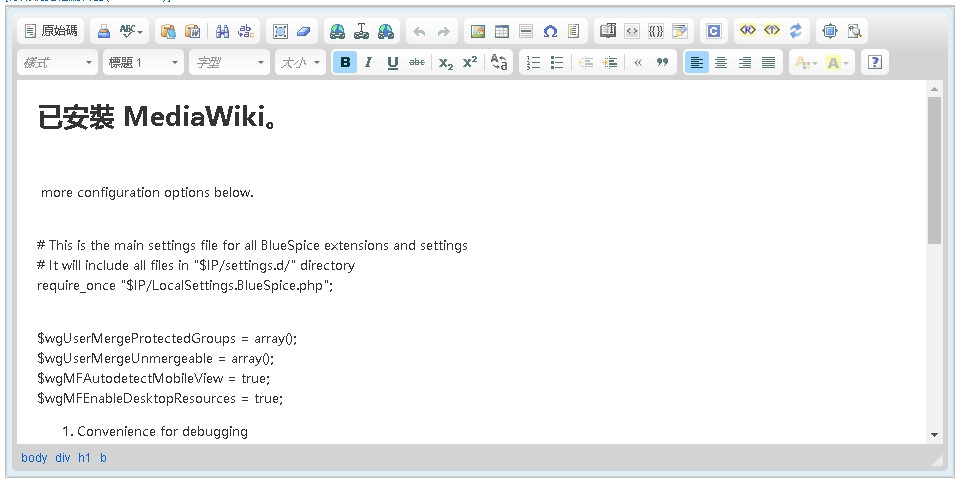Click the angle brackets <> icon
955x481 pixels.
[632, 31]
